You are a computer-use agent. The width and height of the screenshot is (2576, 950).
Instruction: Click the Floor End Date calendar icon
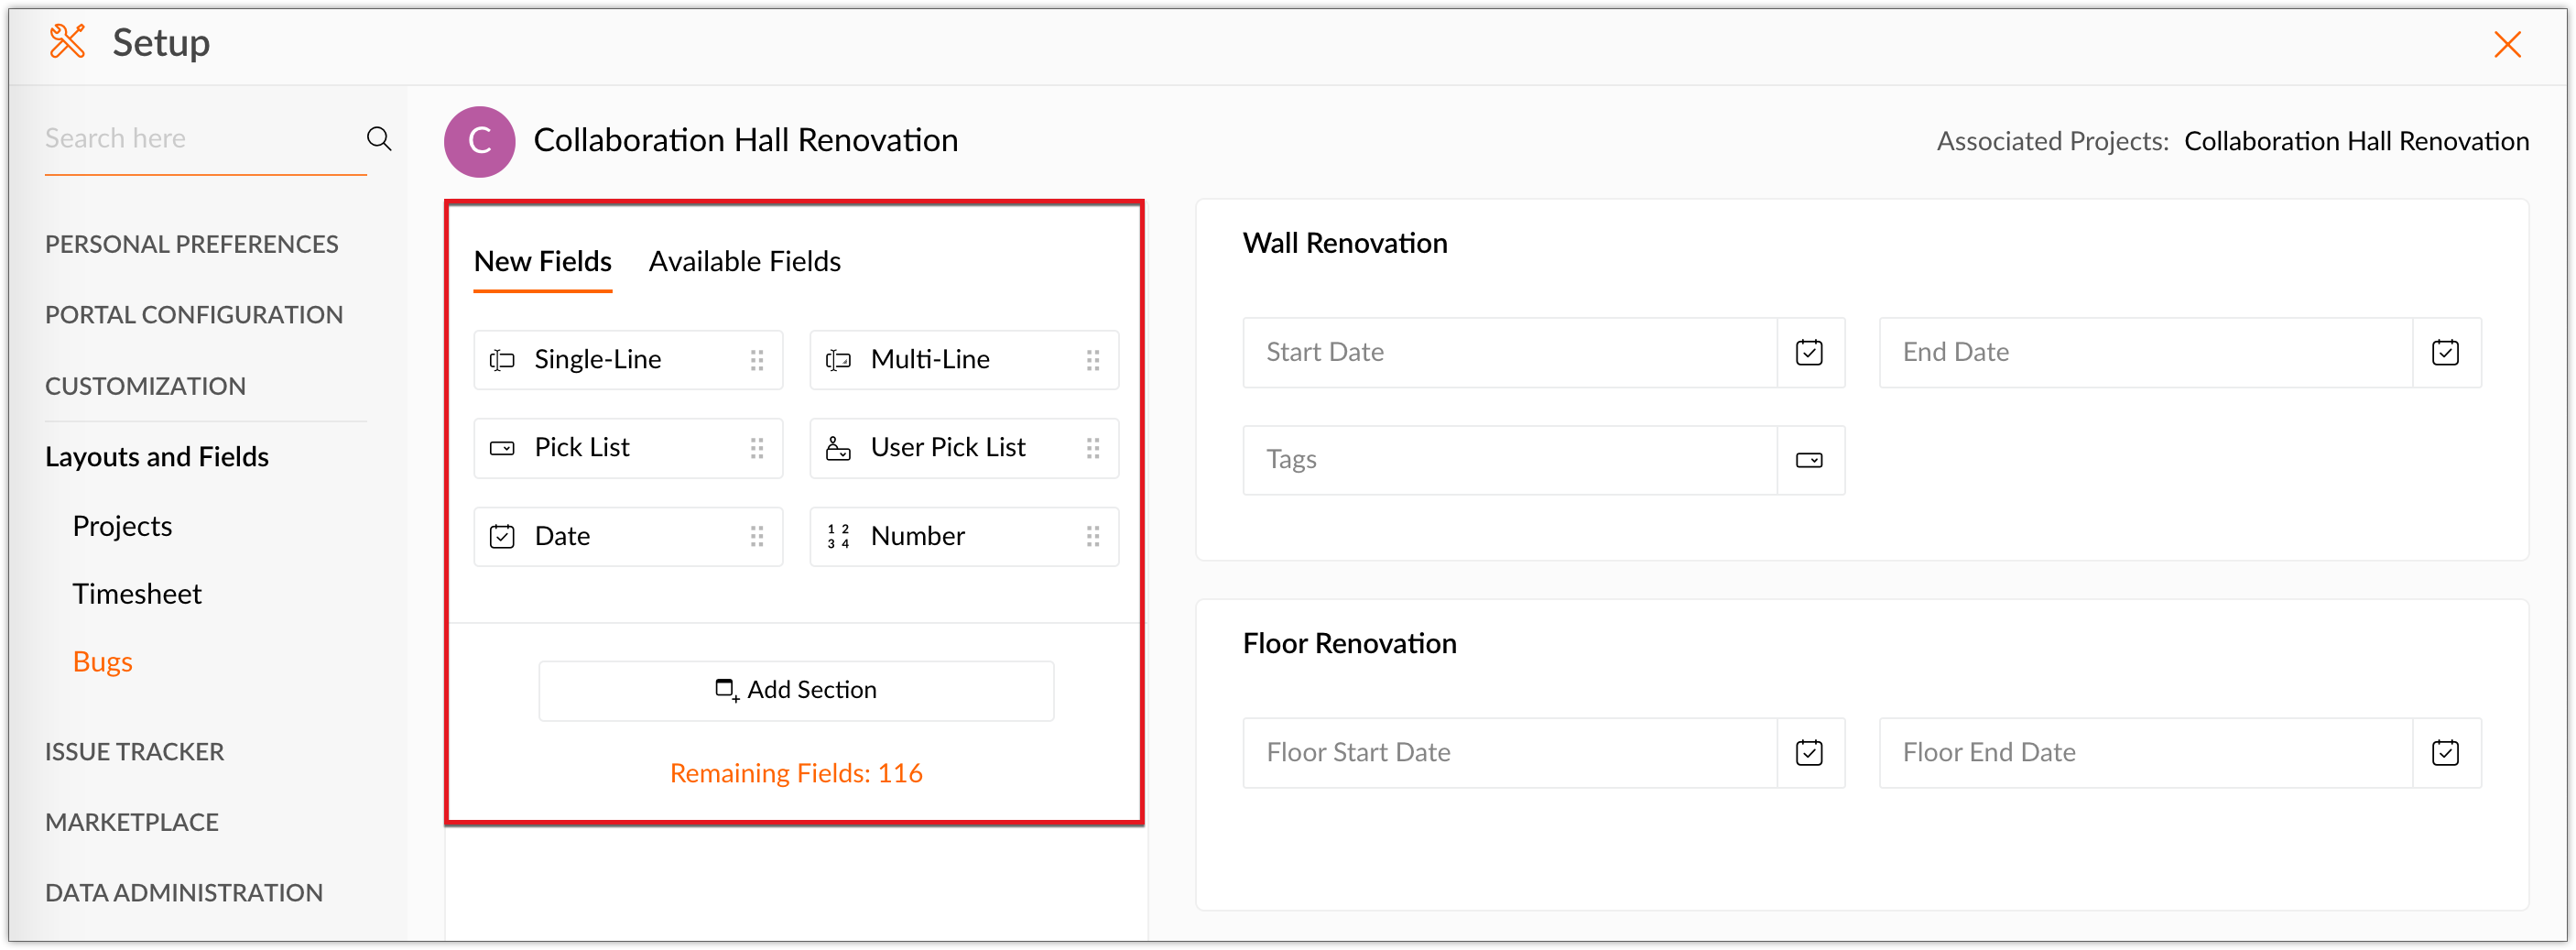click(x=2445, y=753)
